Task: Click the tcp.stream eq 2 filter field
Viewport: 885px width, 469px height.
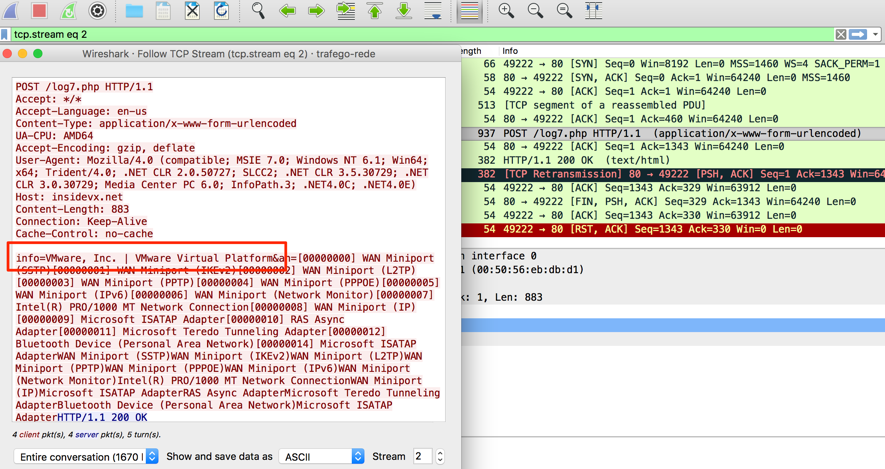Action: (x=420, y=34)
